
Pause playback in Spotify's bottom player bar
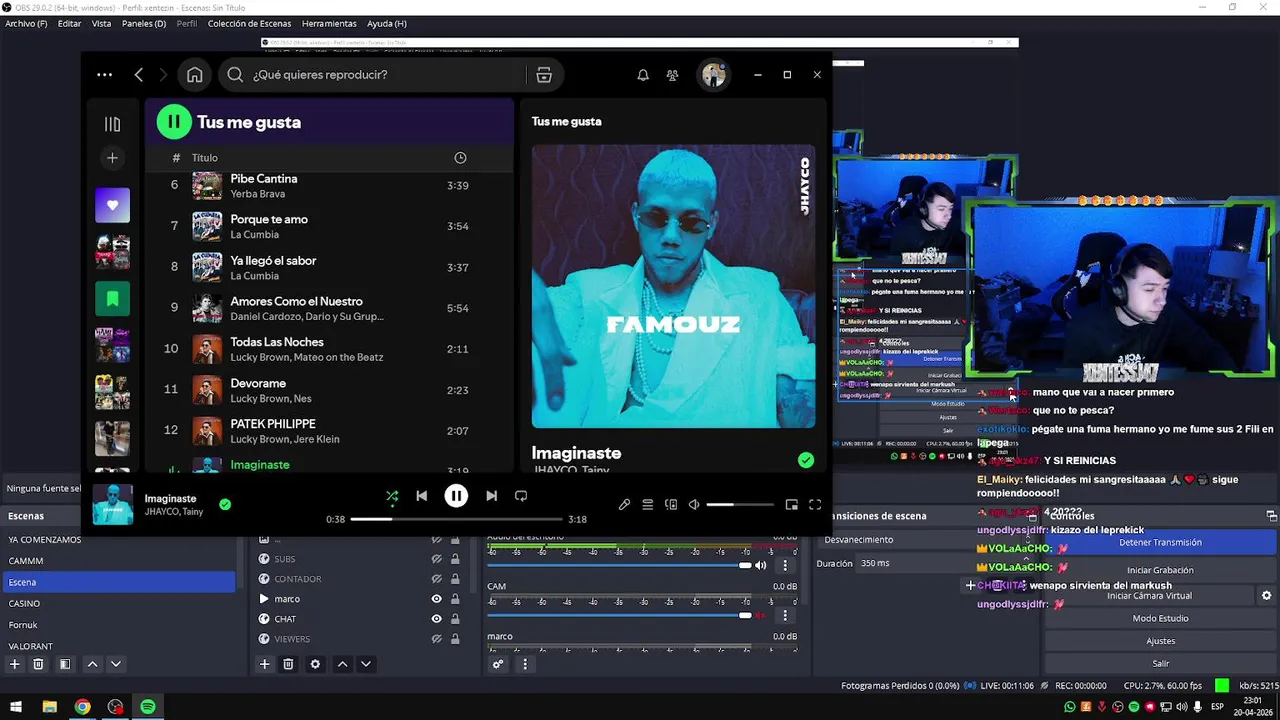pos(456,496)
